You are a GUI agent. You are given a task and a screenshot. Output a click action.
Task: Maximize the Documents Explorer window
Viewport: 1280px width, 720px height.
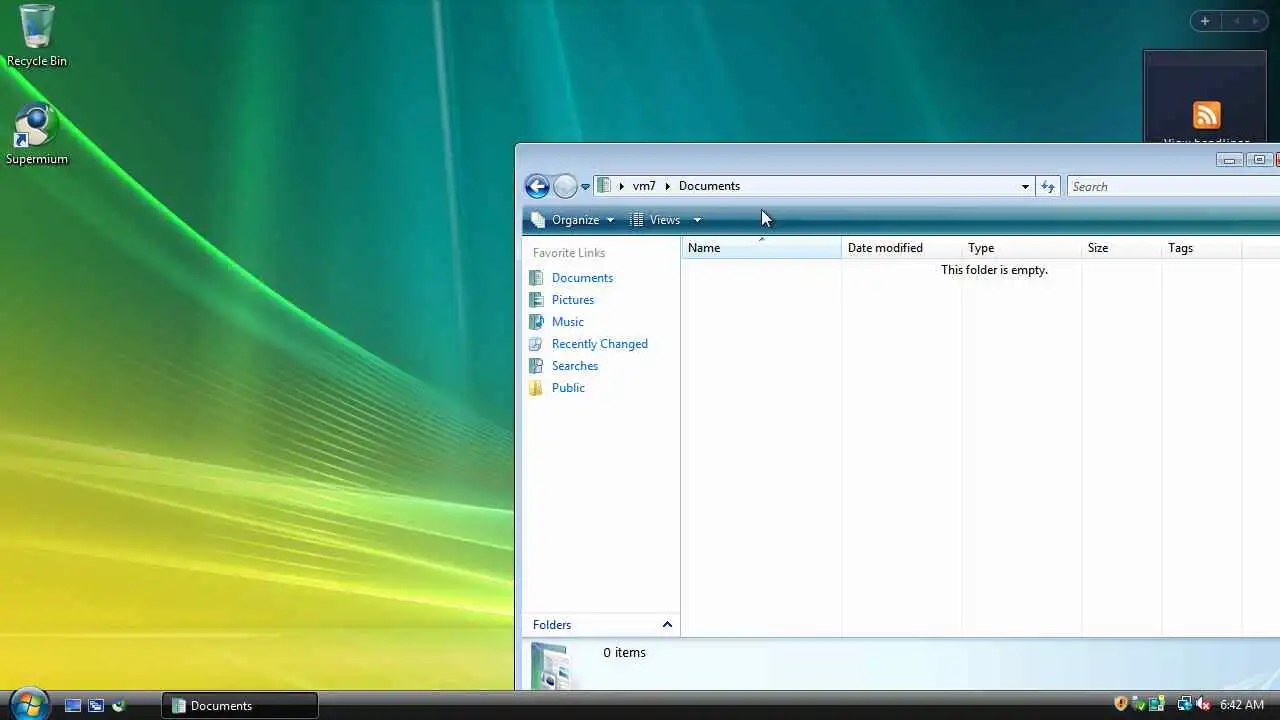pos(1258,160)
